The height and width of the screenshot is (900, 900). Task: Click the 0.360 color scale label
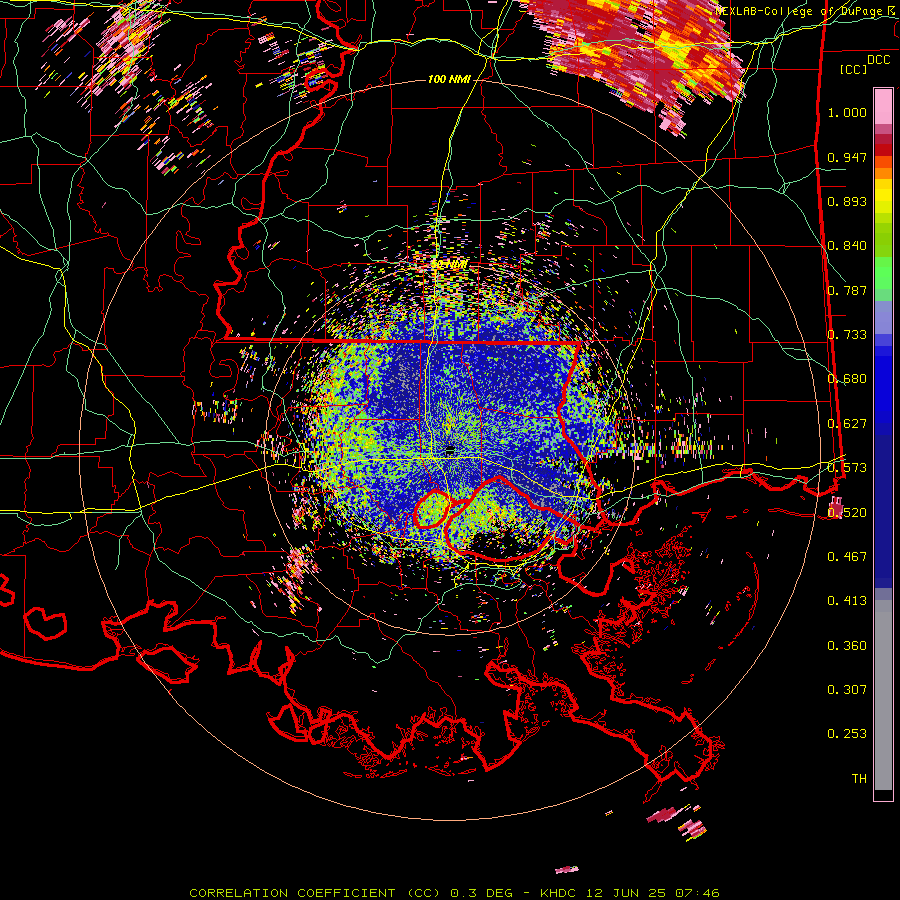point(847,646)
